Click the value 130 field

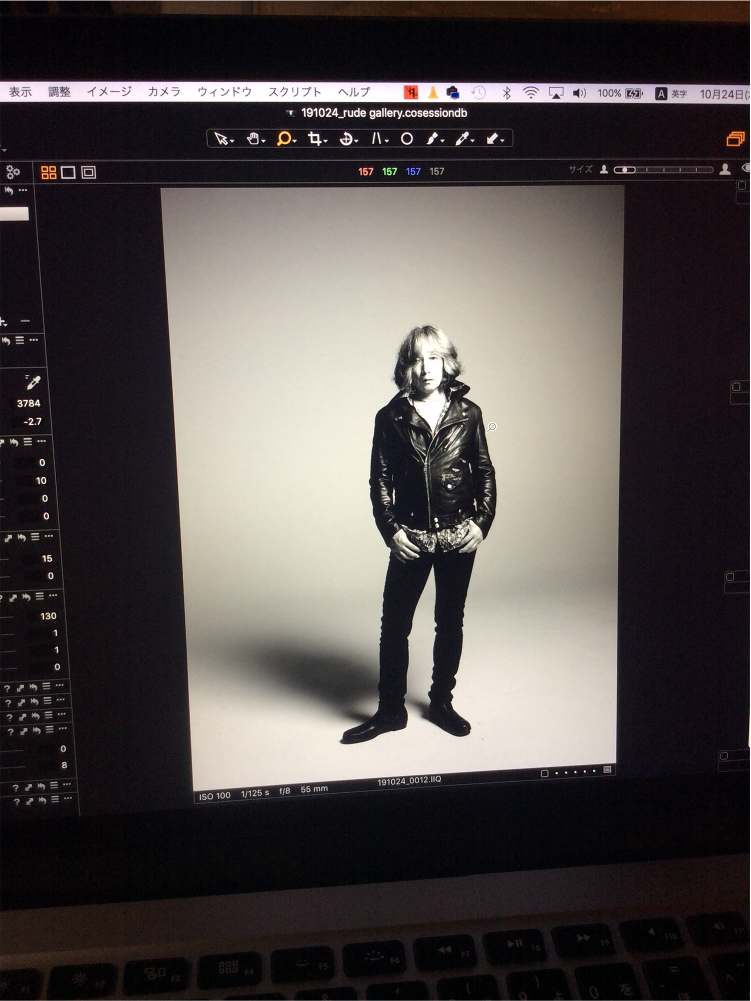48,616
